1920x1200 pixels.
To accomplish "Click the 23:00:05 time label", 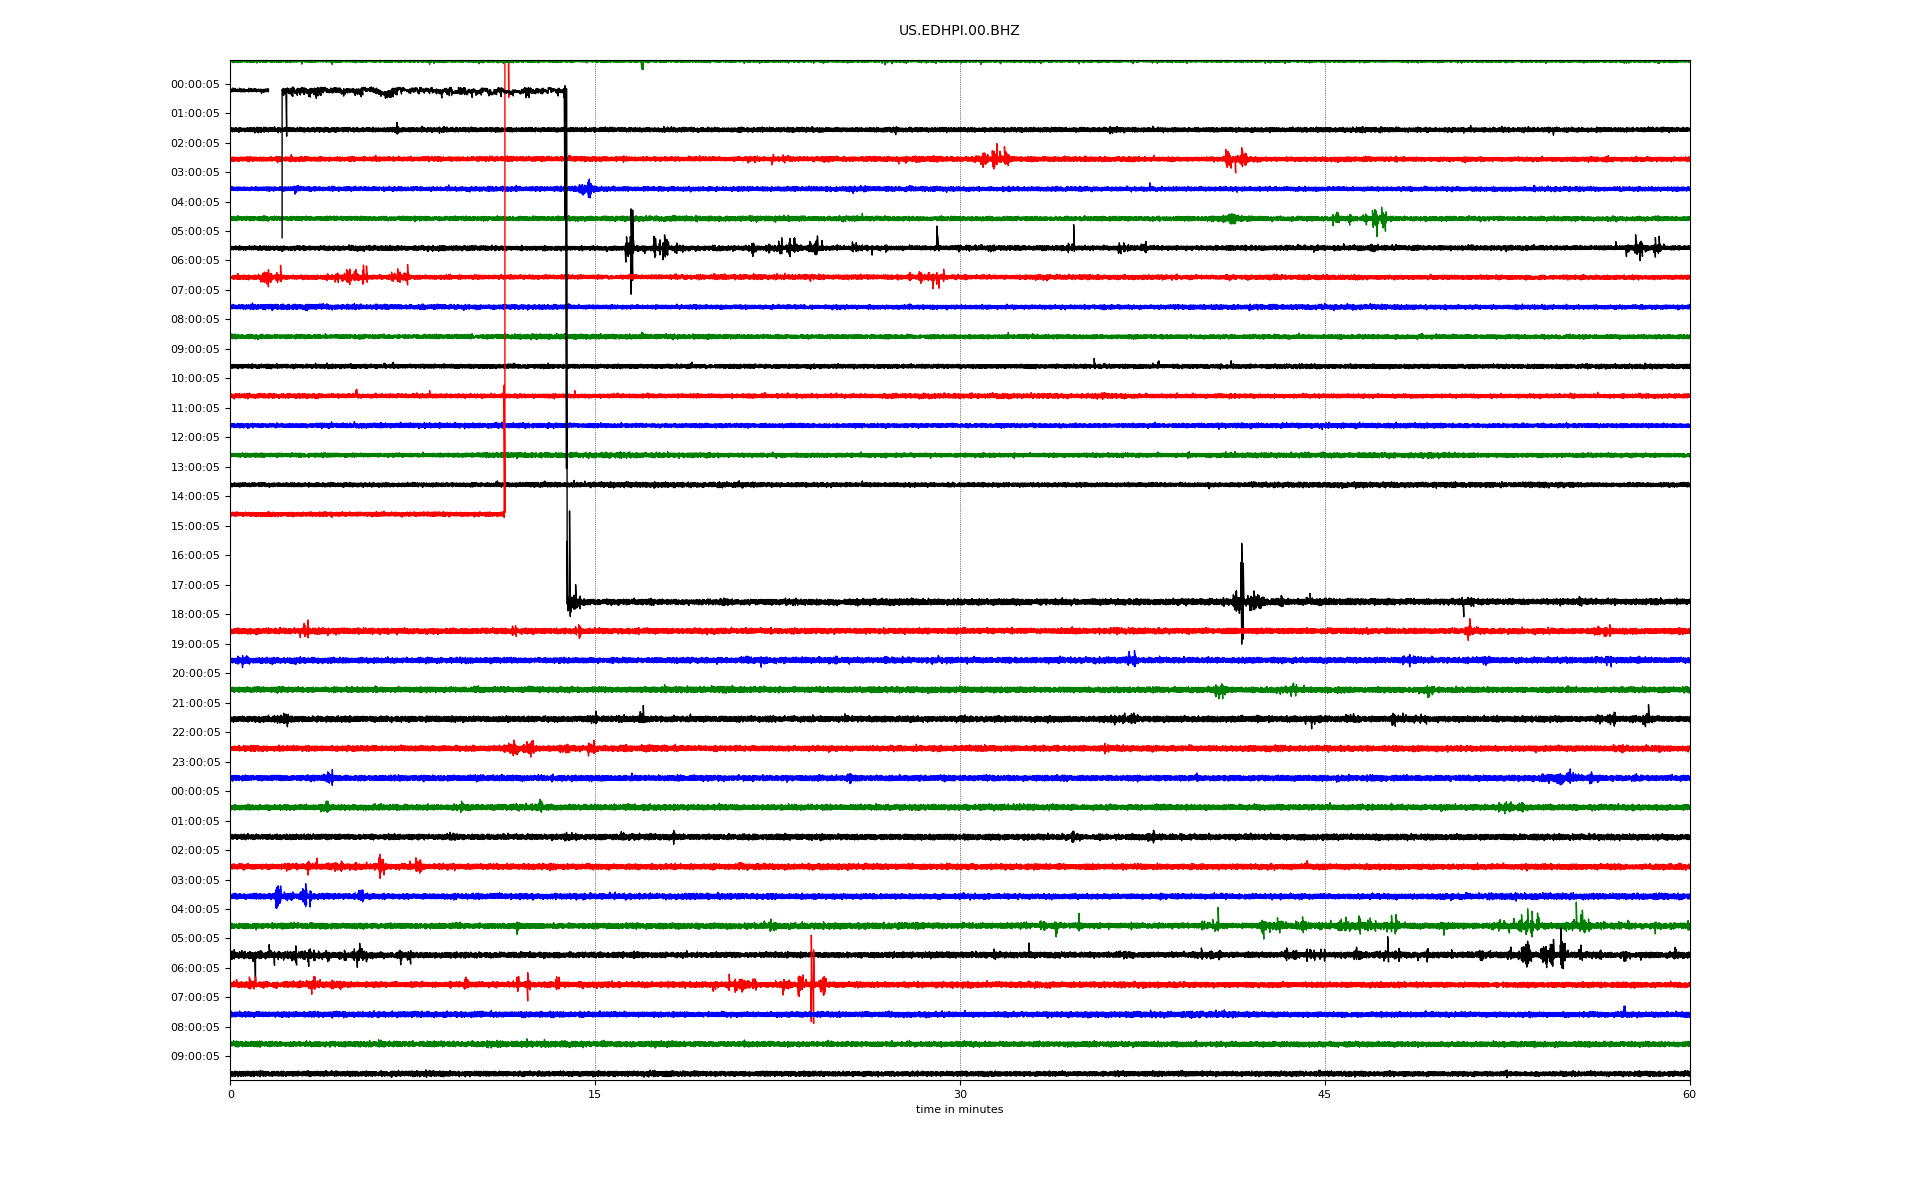I will (x=195, y=762).
